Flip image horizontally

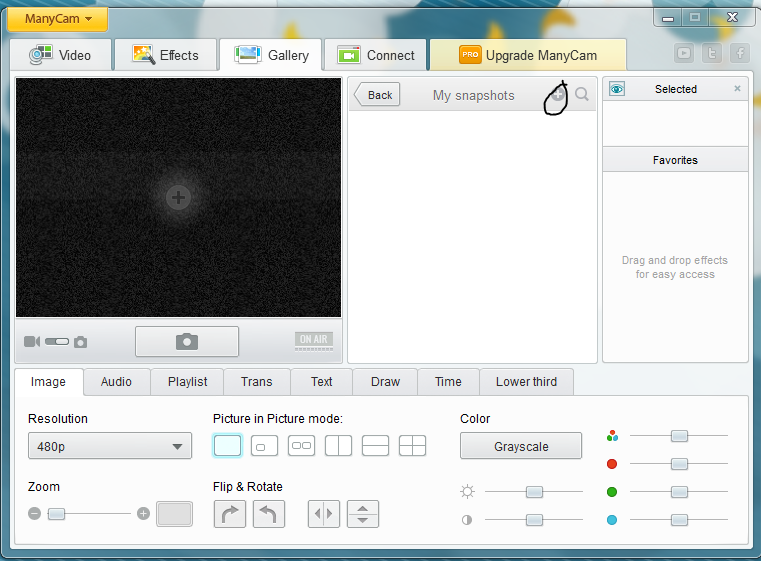324,514
